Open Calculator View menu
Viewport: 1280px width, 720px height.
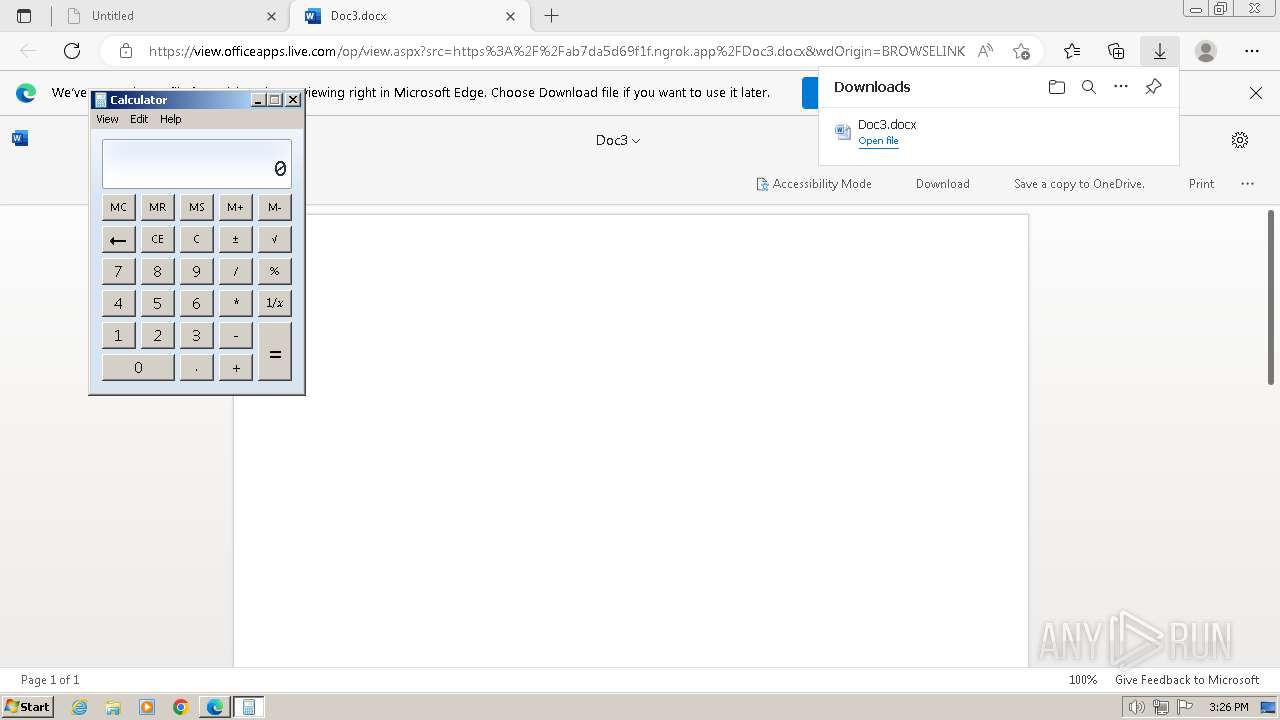click(x=107, y=119)
